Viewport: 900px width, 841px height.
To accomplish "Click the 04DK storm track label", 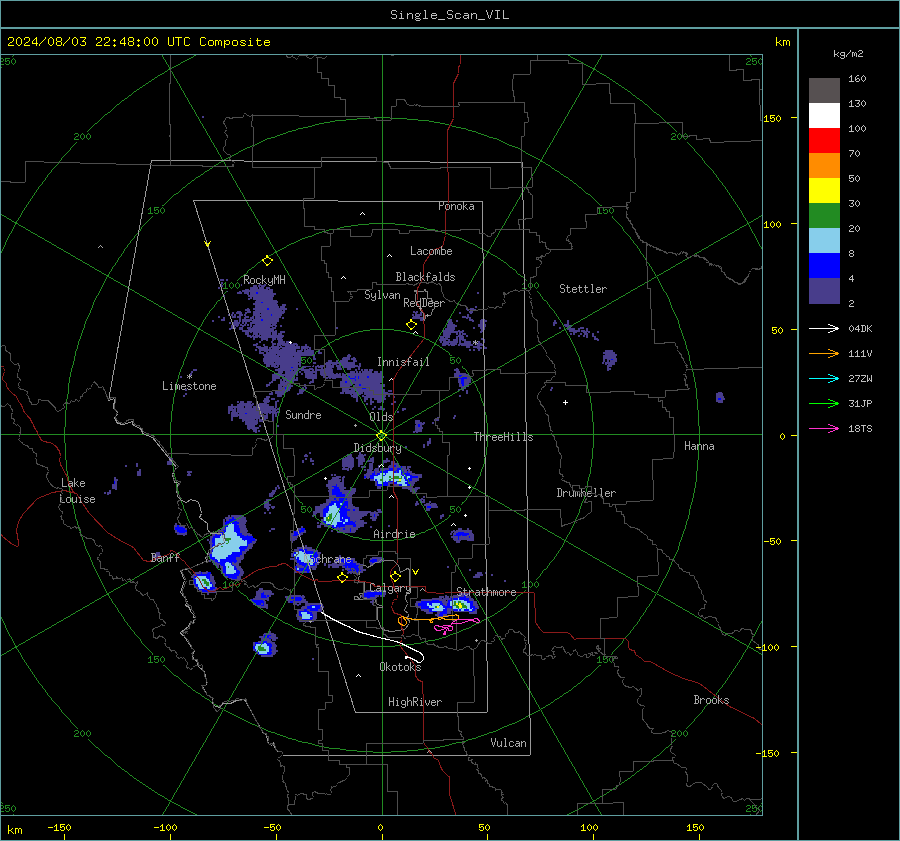I will [860, 329].
